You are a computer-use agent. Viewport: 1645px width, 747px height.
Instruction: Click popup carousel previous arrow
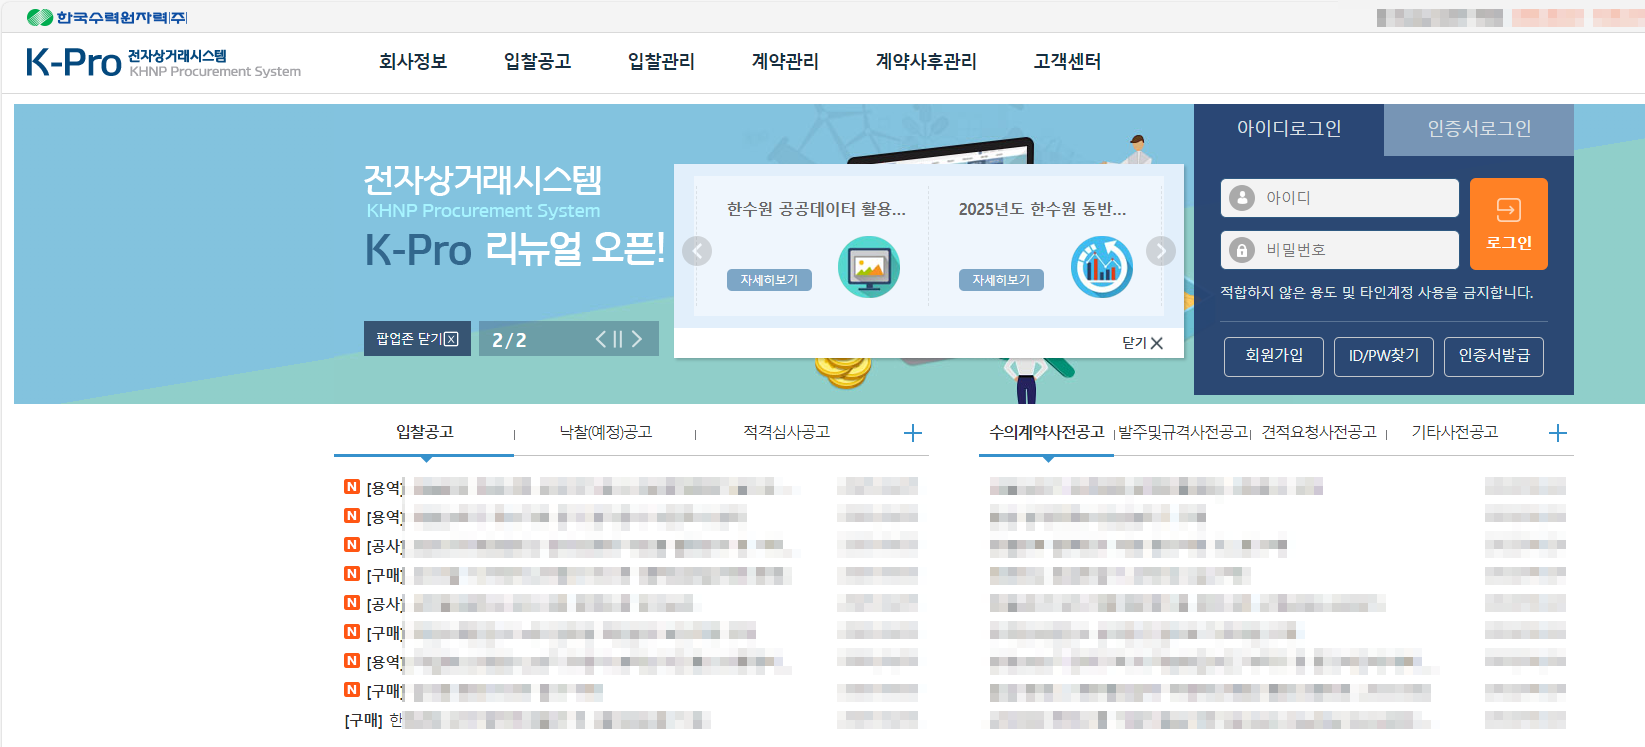(x=697, y=251)
